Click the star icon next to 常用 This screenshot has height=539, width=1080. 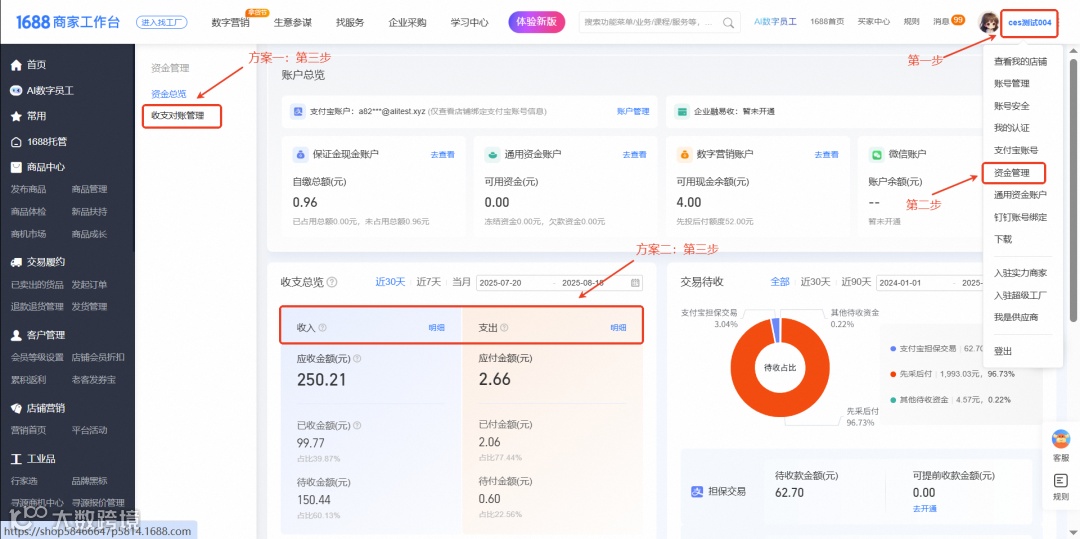pyautogui.click(x=17, y=116)
